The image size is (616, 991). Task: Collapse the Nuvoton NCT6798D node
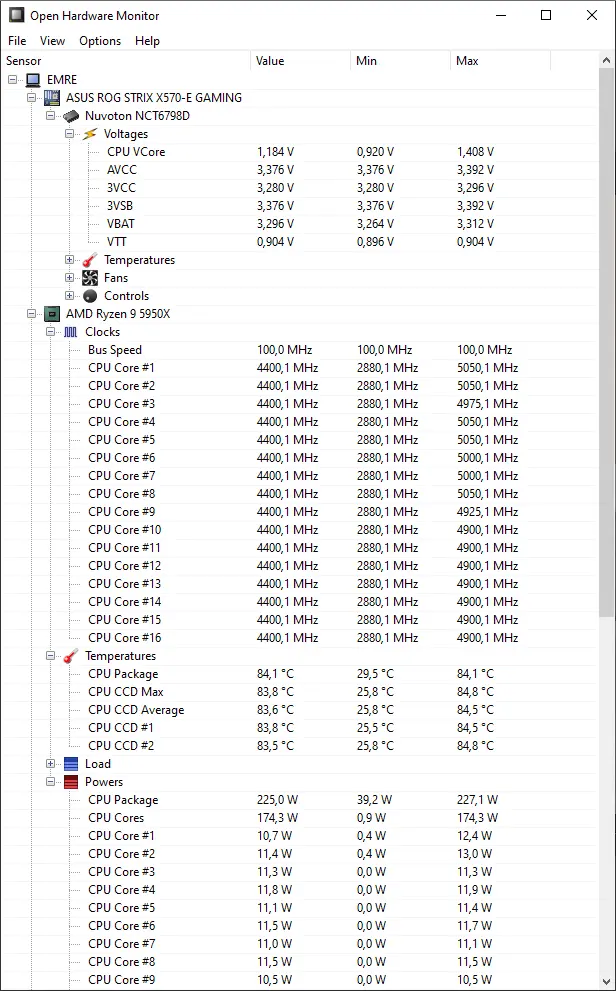pos(51,116)
